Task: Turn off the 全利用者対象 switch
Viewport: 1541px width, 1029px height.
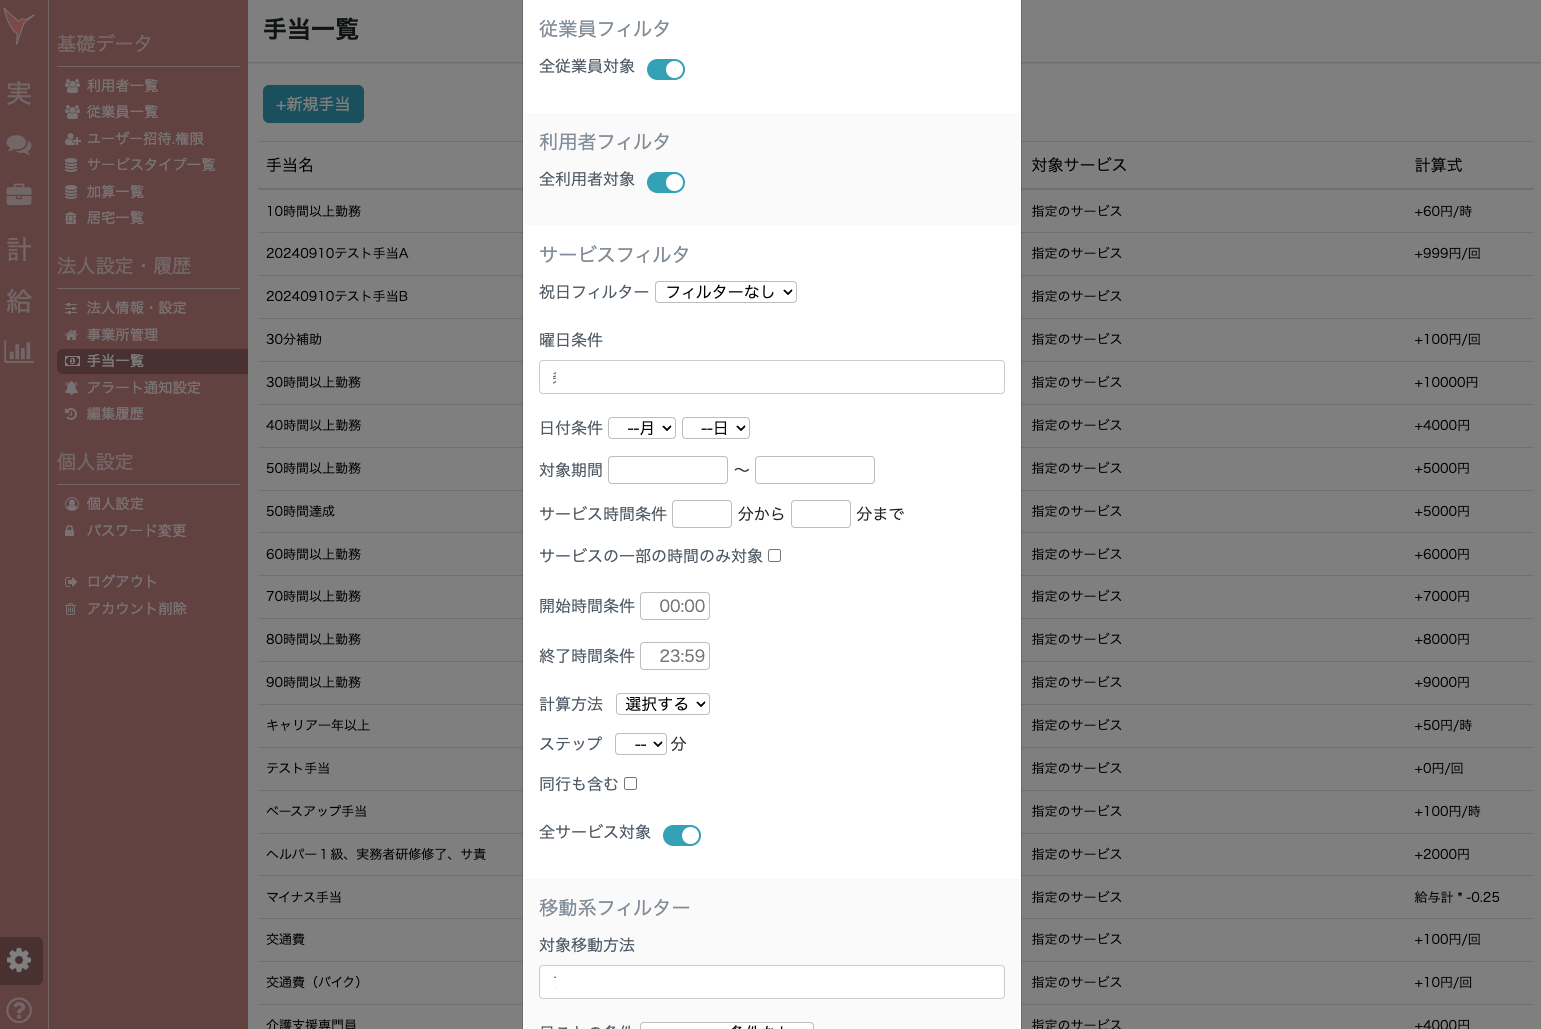Action: pyautogui.click(x=665, y=182)
